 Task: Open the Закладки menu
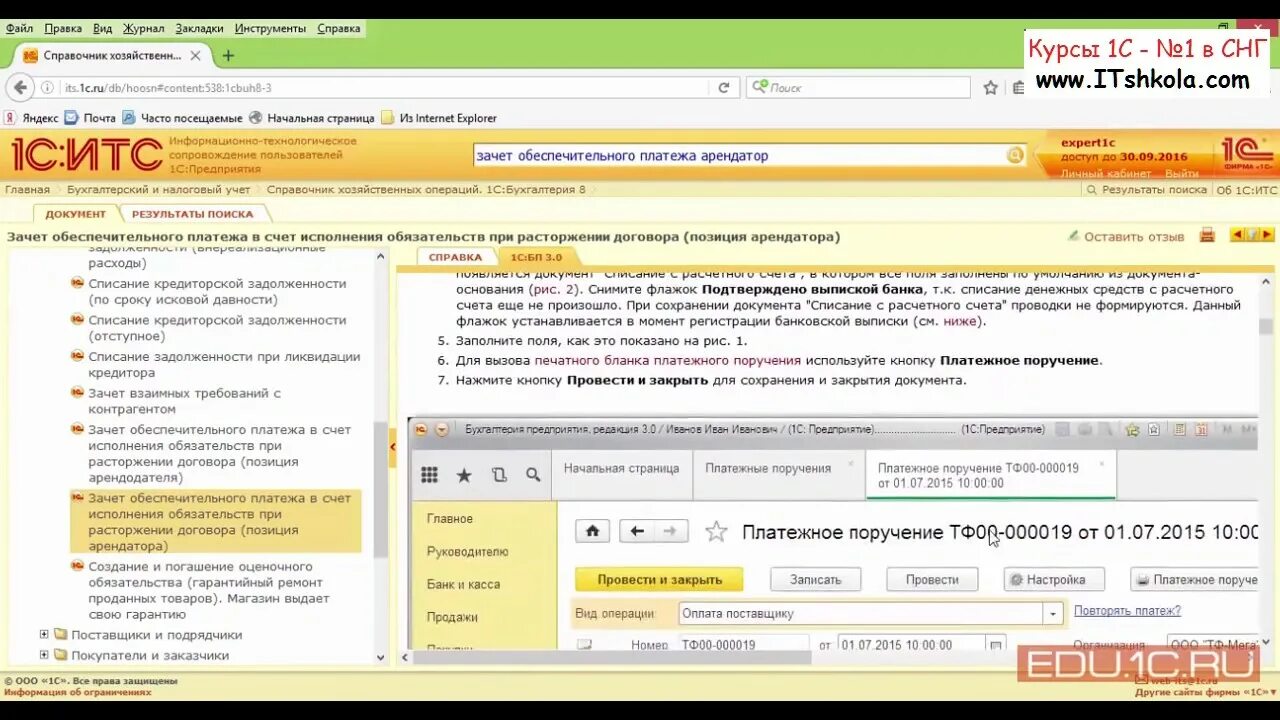[199, 29]
